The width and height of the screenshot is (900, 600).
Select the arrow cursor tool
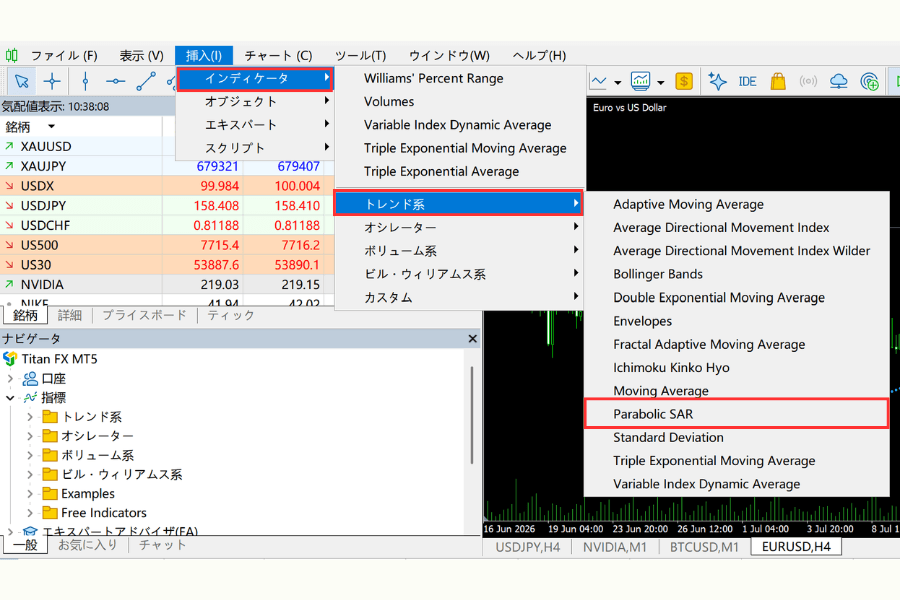coord(22,82)
